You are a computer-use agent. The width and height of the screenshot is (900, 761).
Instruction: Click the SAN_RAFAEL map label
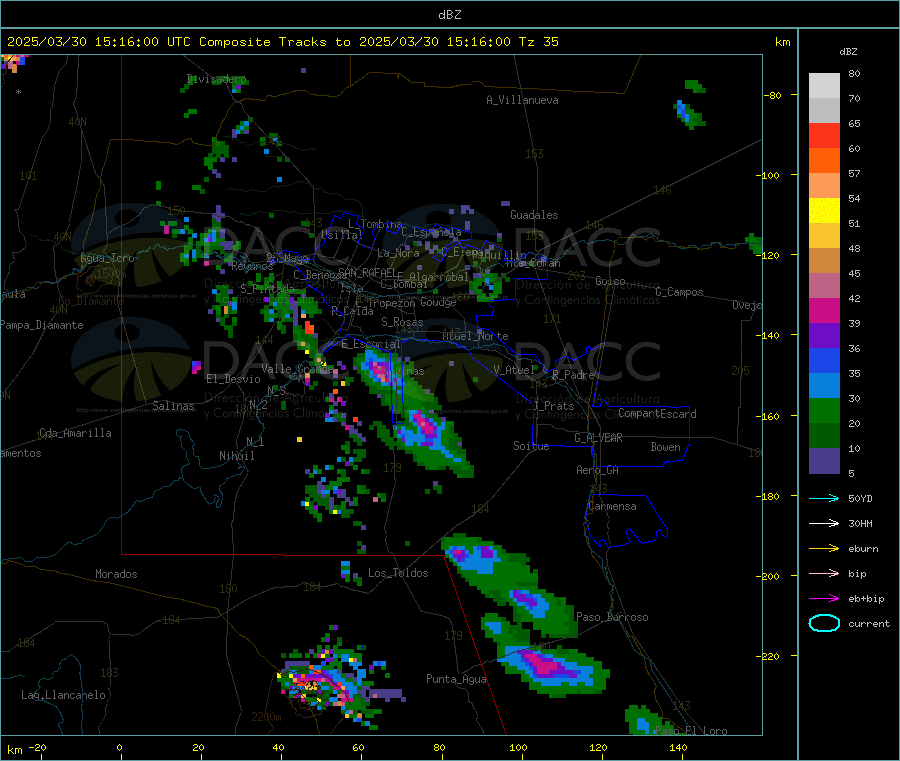pyautogui.click(x=367, y=272)
